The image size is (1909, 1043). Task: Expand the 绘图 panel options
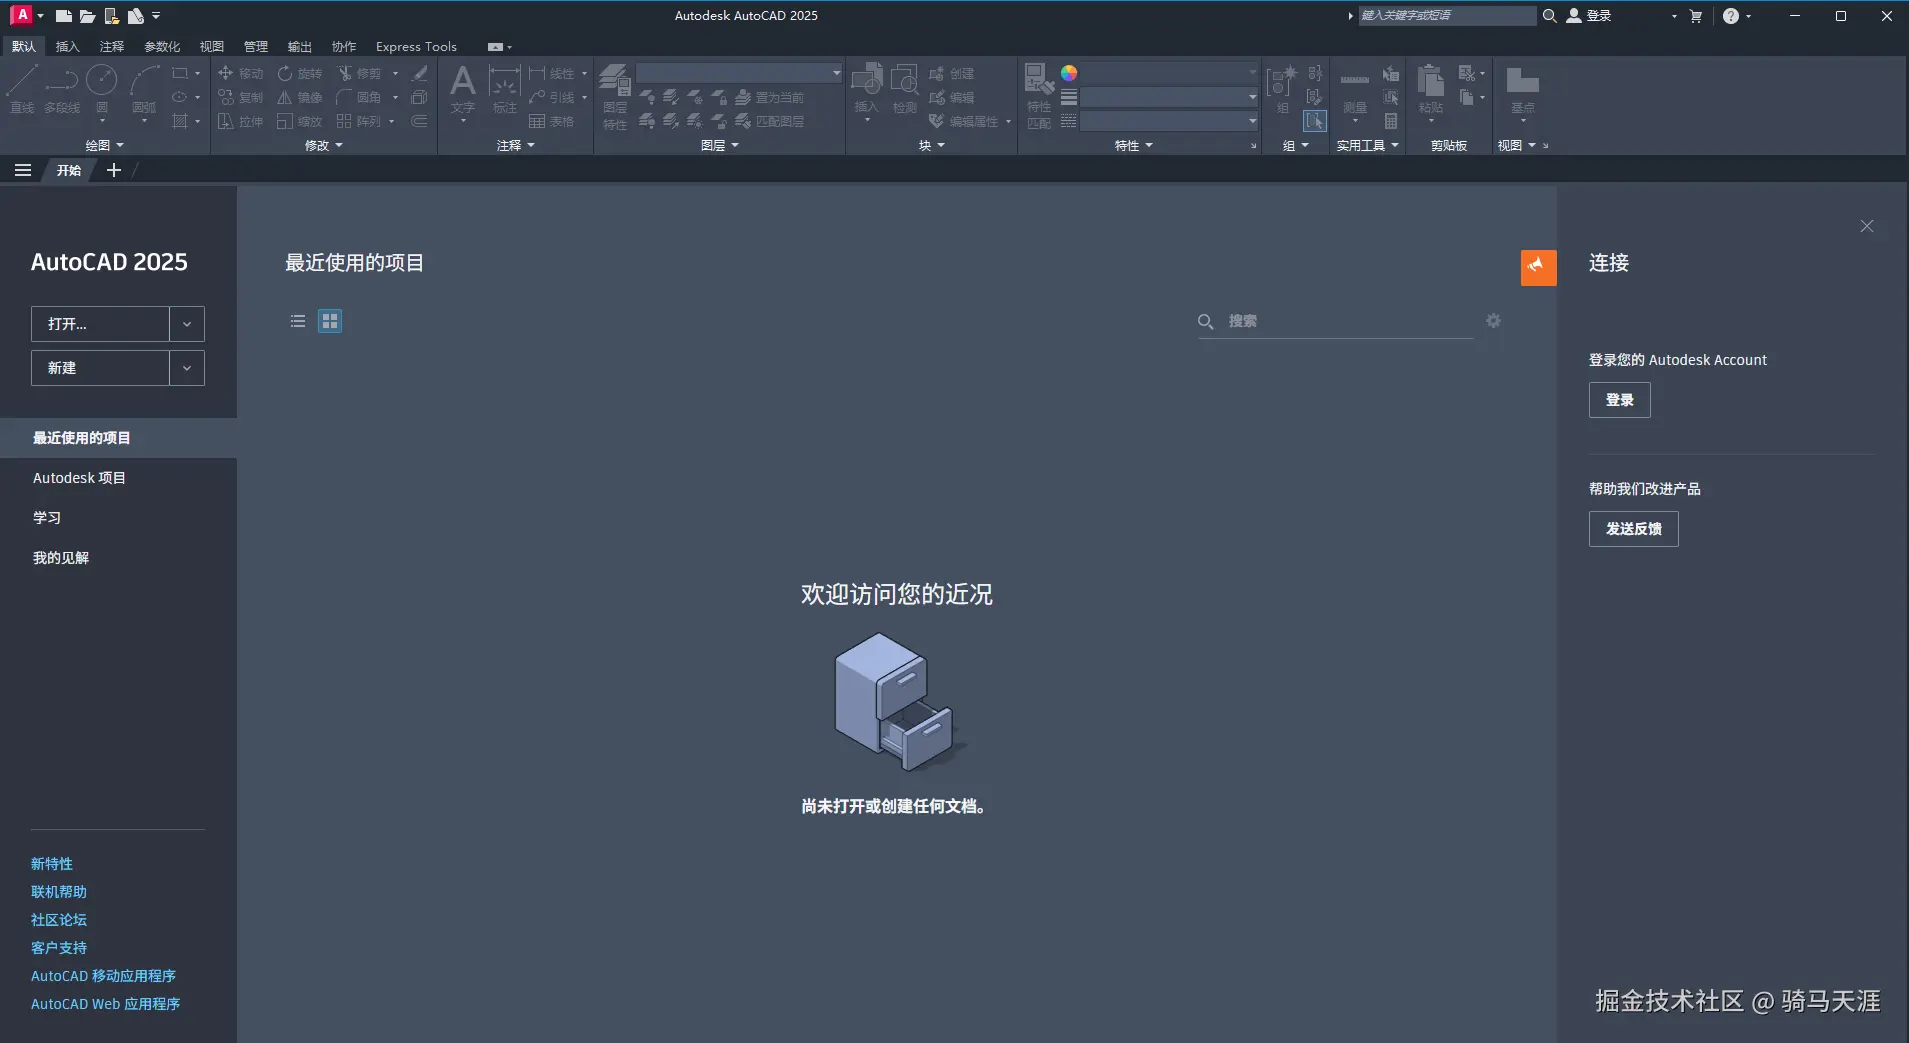[120, 145]
